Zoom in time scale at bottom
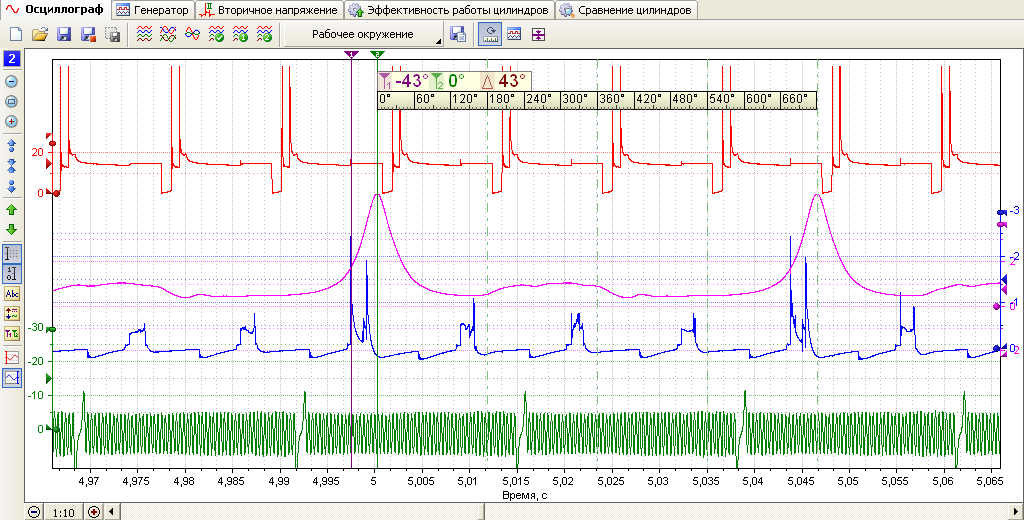The image size is (1024, 520). click(93, 512)
